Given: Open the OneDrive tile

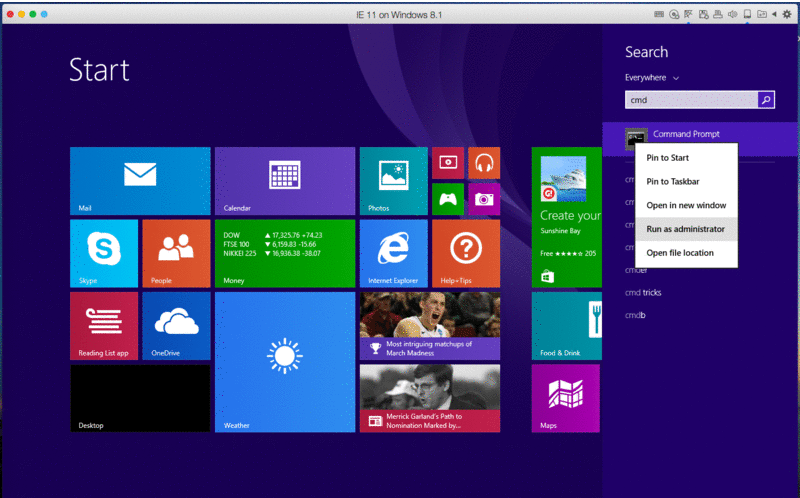Looking at the screenshot, I should 177,326.
